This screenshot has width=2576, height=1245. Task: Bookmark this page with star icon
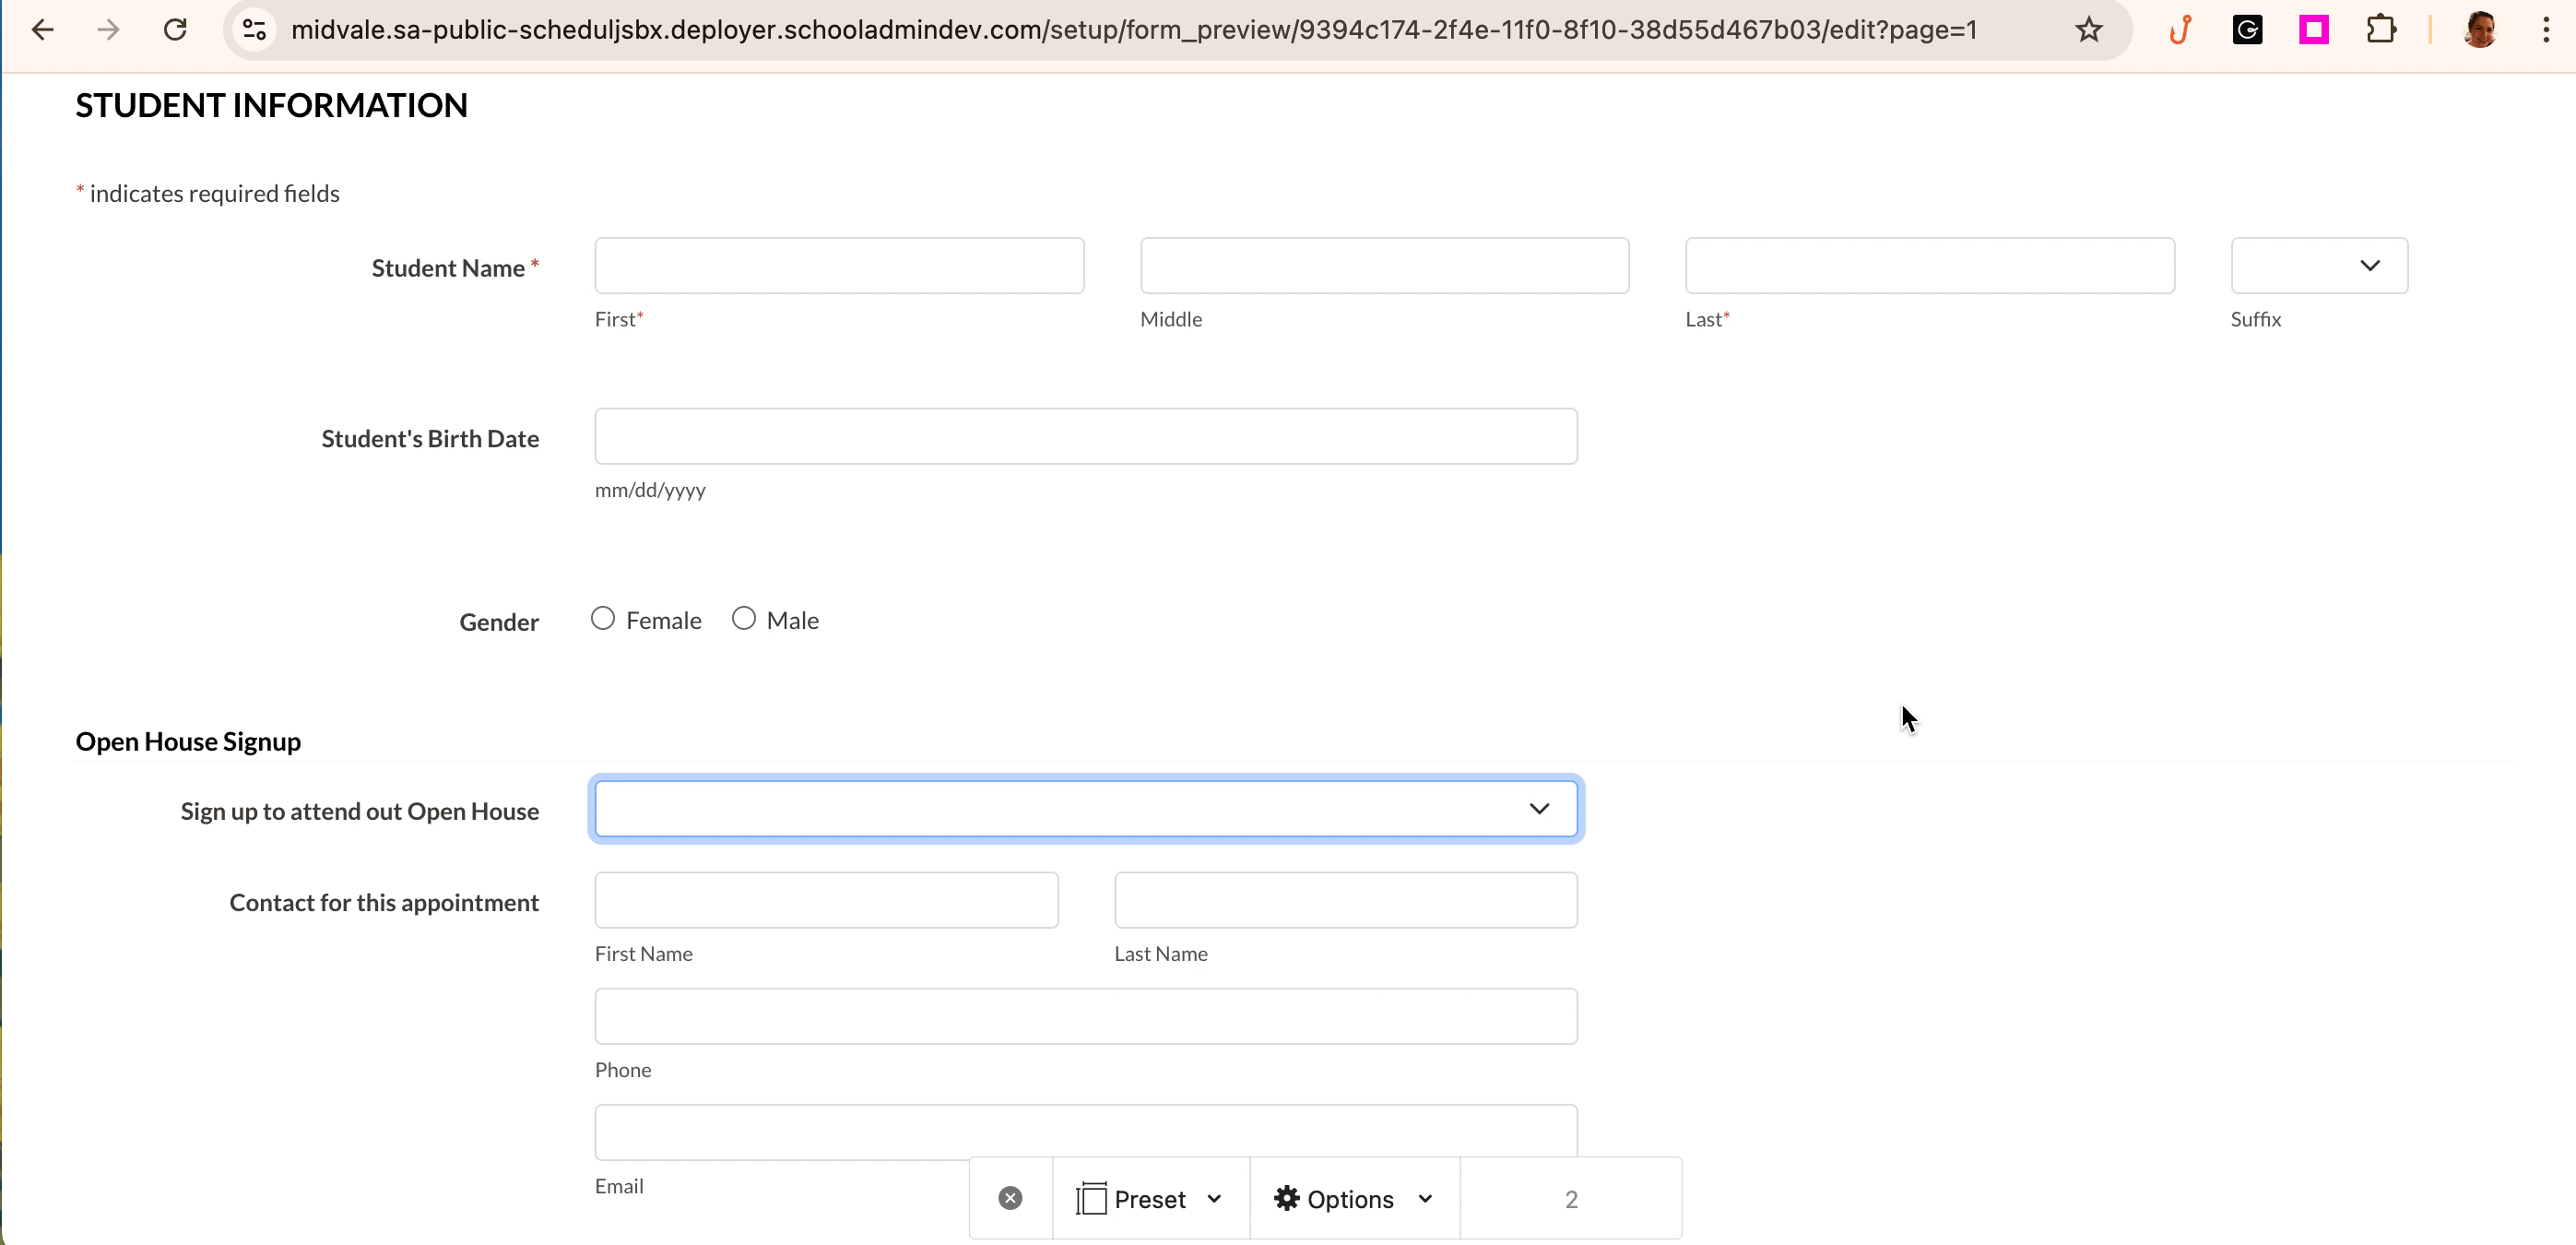(x=2088, y=30)
